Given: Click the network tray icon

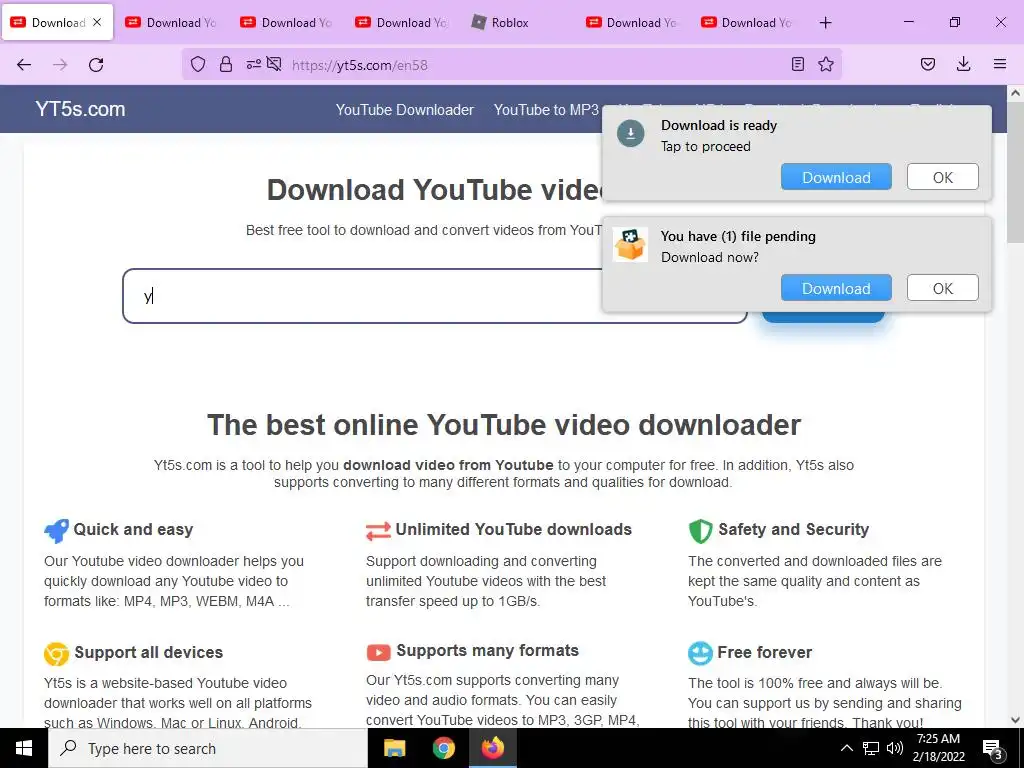Looking at the screenshot, I should click(x=871, y=748).
